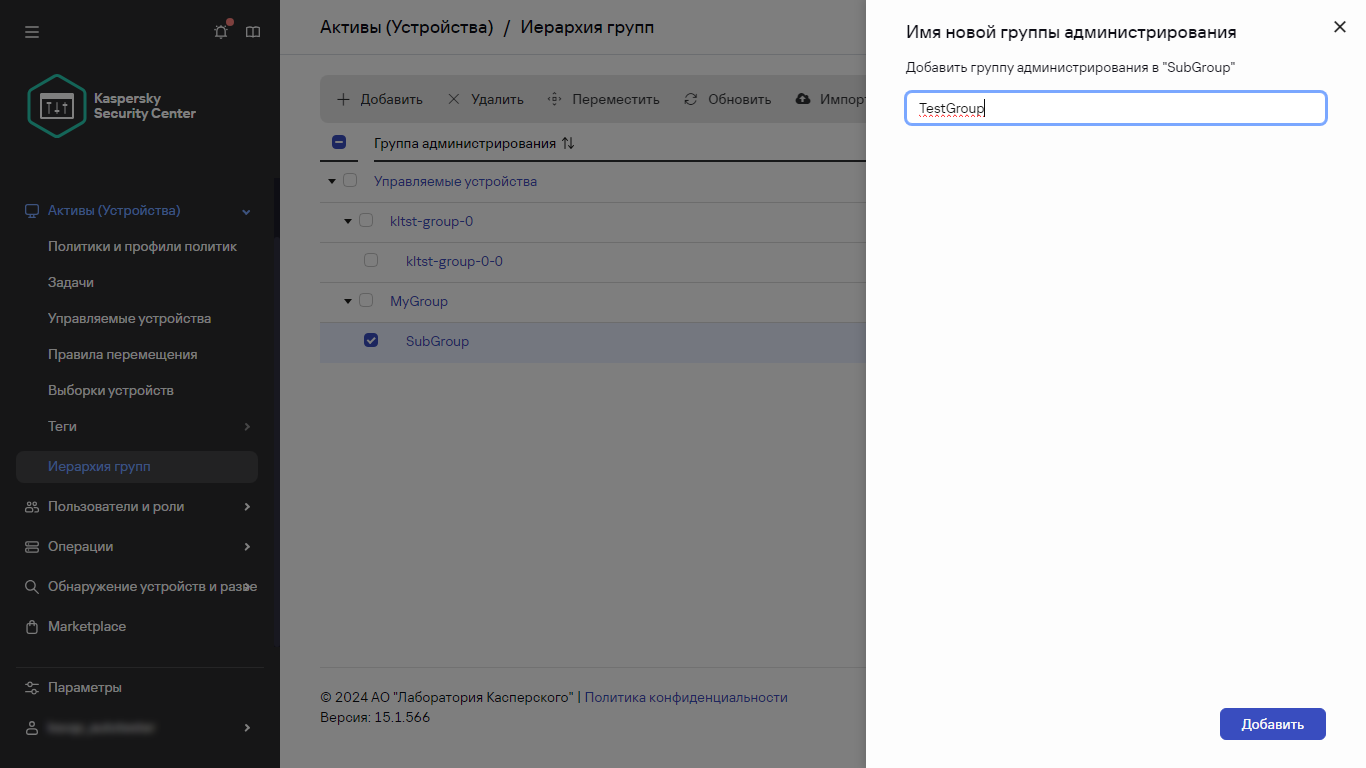Close the new group panel

1340,27
